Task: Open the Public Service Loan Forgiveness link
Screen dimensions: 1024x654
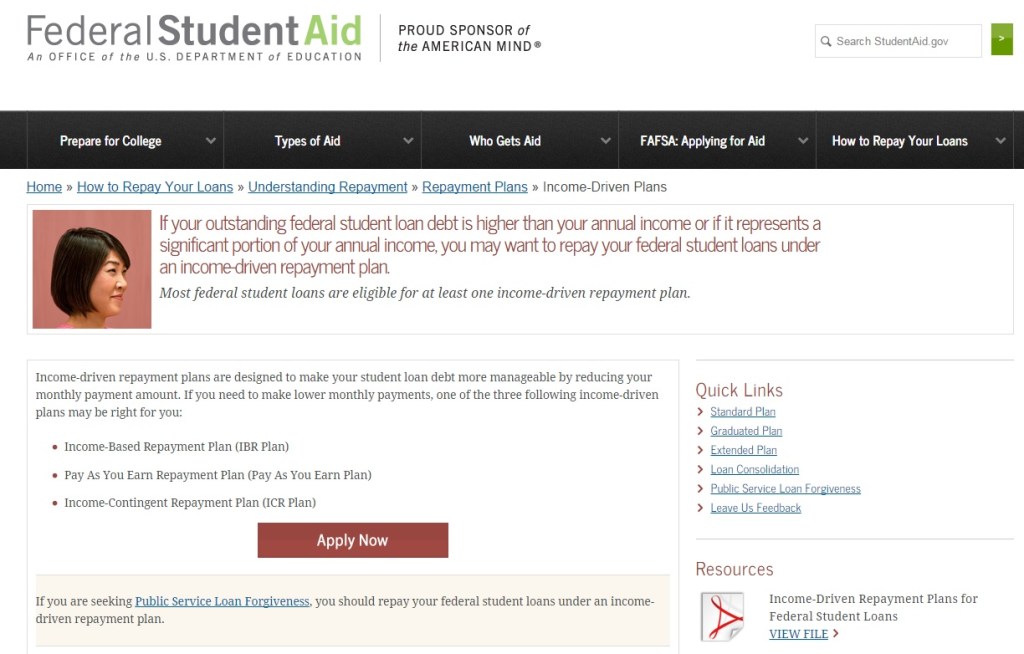Action: [221, 601]
